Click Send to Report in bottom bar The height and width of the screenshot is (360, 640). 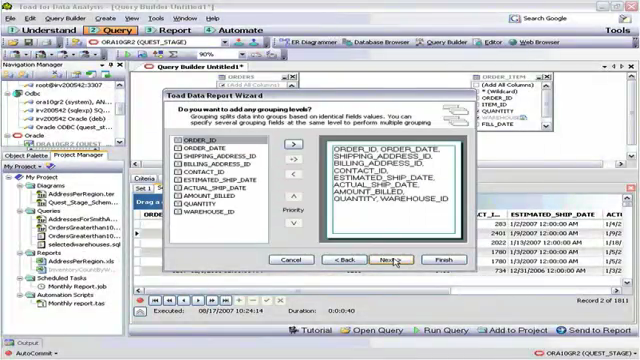593,330
